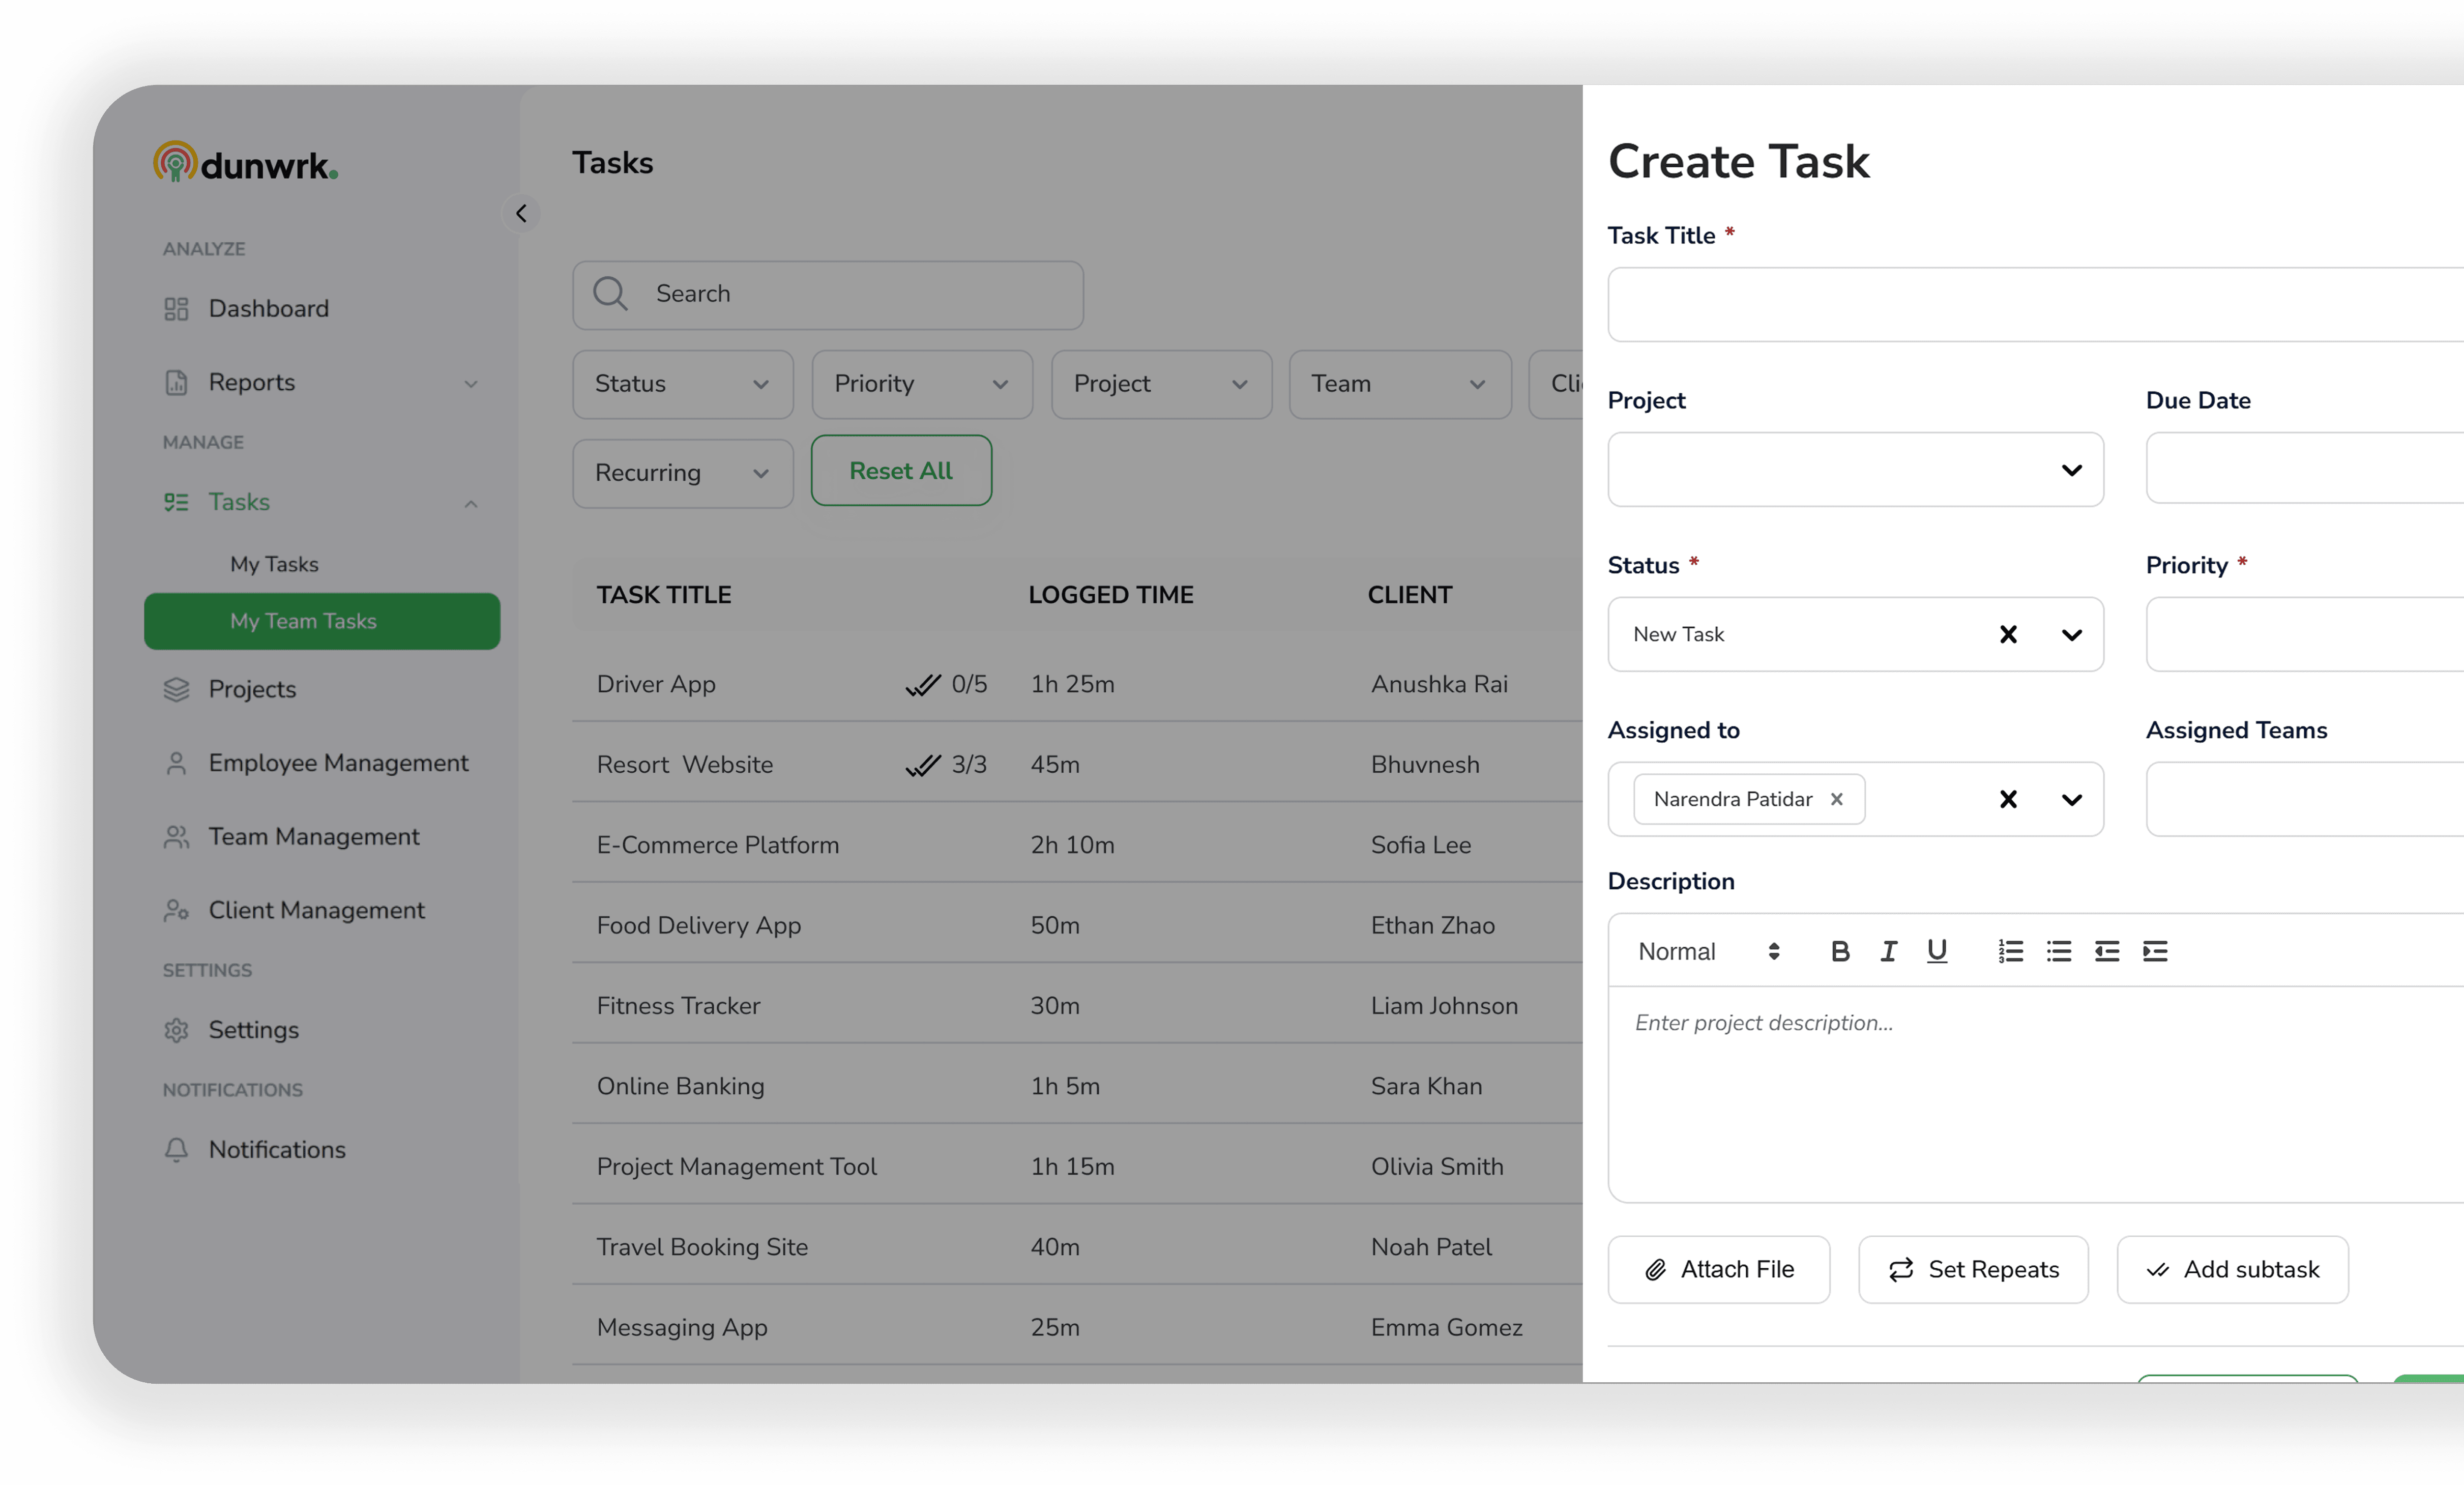Remove Narendra Patidar from Assigned to
Screen dimensions: 2464x1485
coord(1837,799)
